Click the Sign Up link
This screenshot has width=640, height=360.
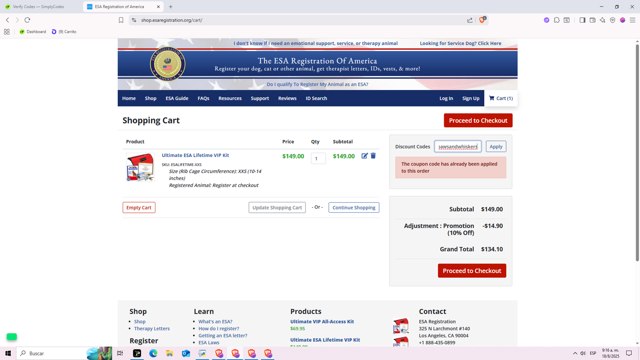click(x=471, y=98)
